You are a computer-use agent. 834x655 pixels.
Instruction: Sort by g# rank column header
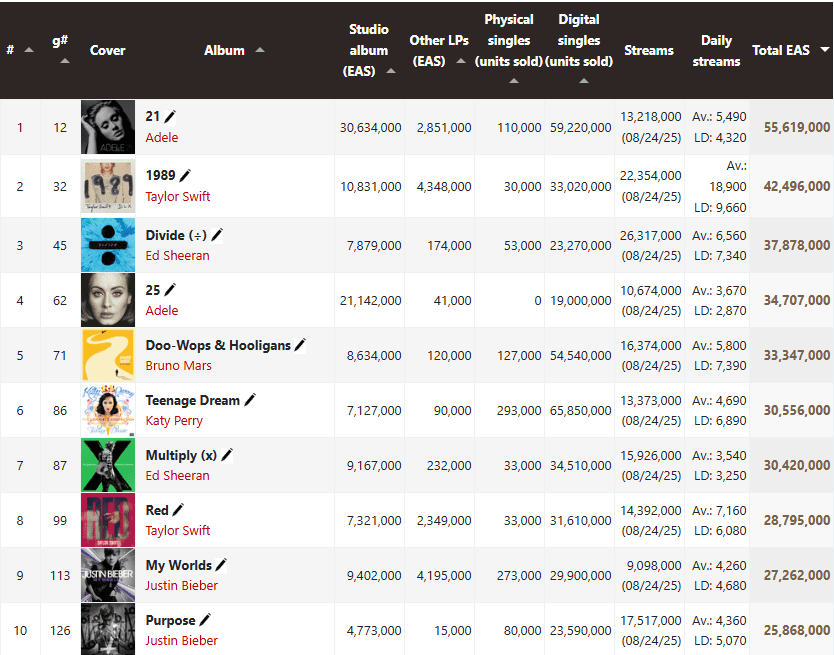pos(61,50)
